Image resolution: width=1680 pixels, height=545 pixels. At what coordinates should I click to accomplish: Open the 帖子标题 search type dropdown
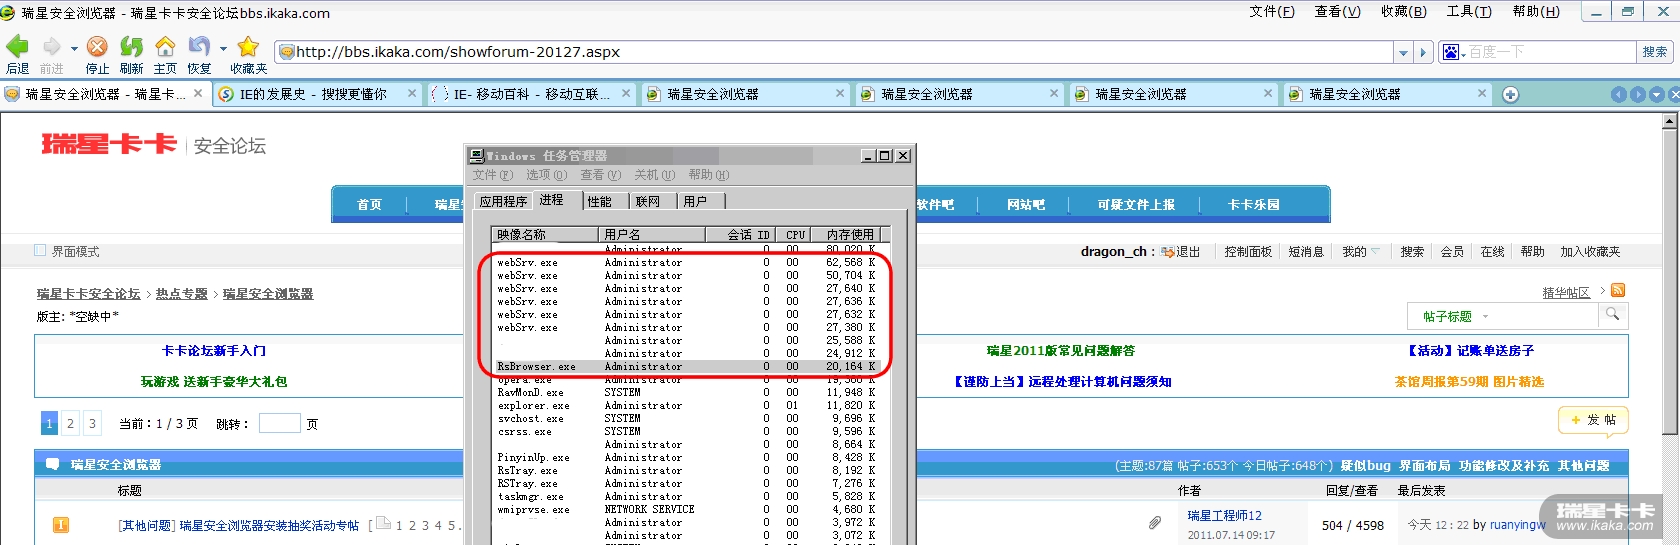click(1486, 316)
